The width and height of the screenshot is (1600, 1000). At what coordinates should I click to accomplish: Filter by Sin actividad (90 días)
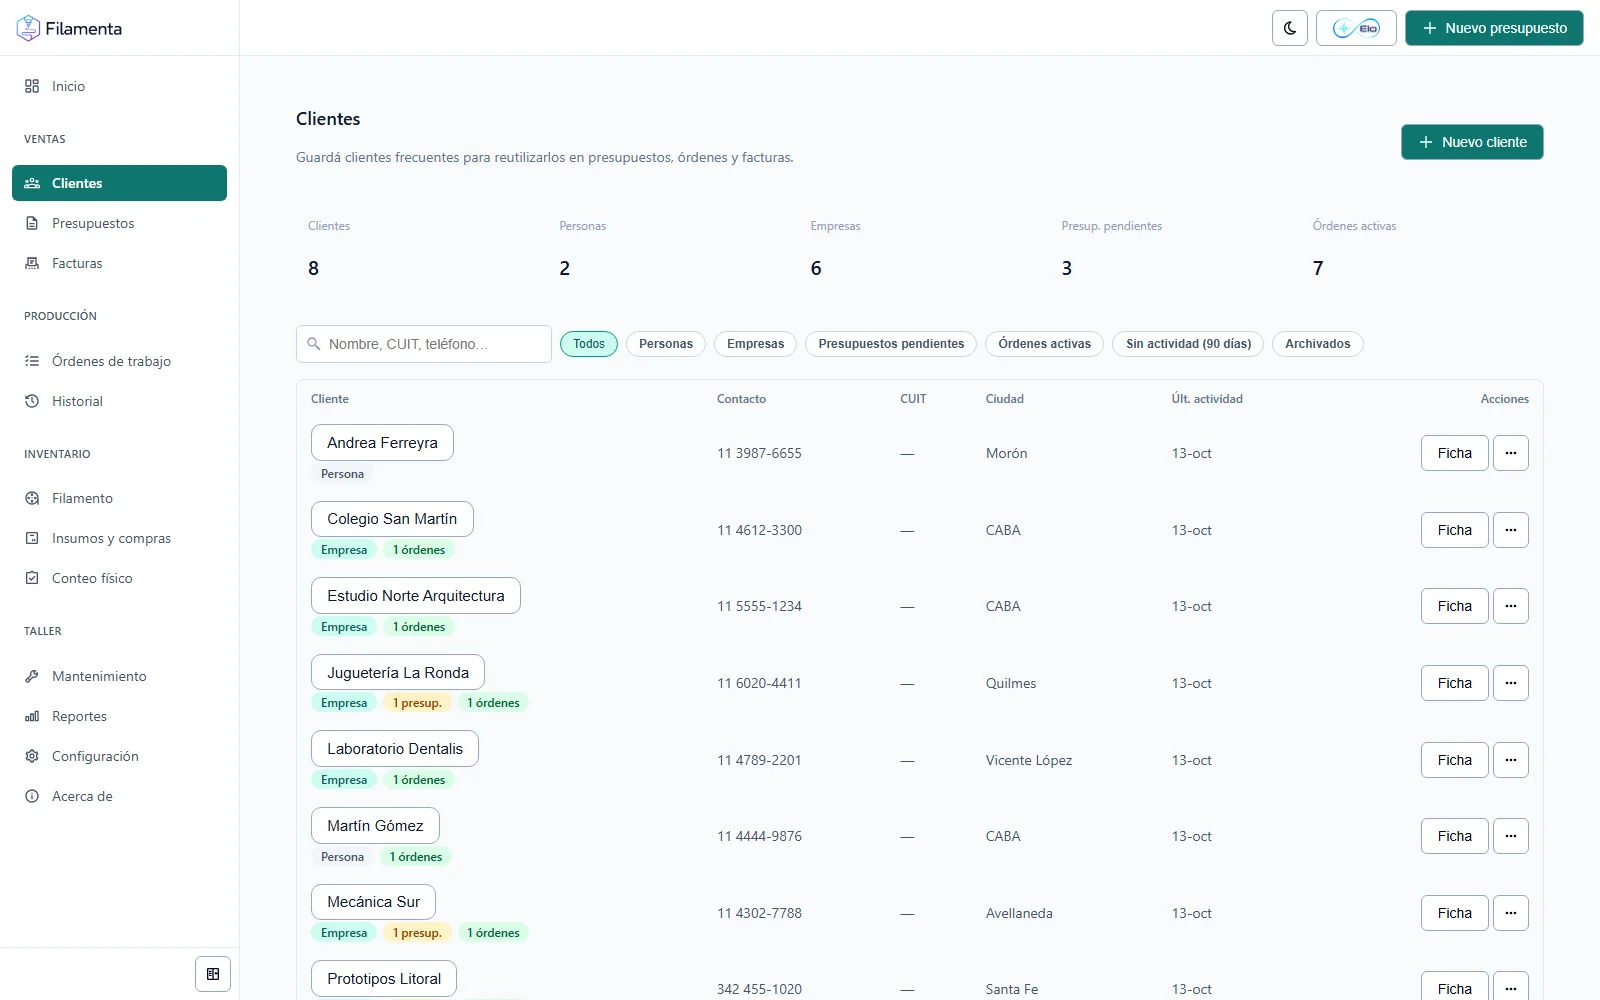pos(1188,344)
